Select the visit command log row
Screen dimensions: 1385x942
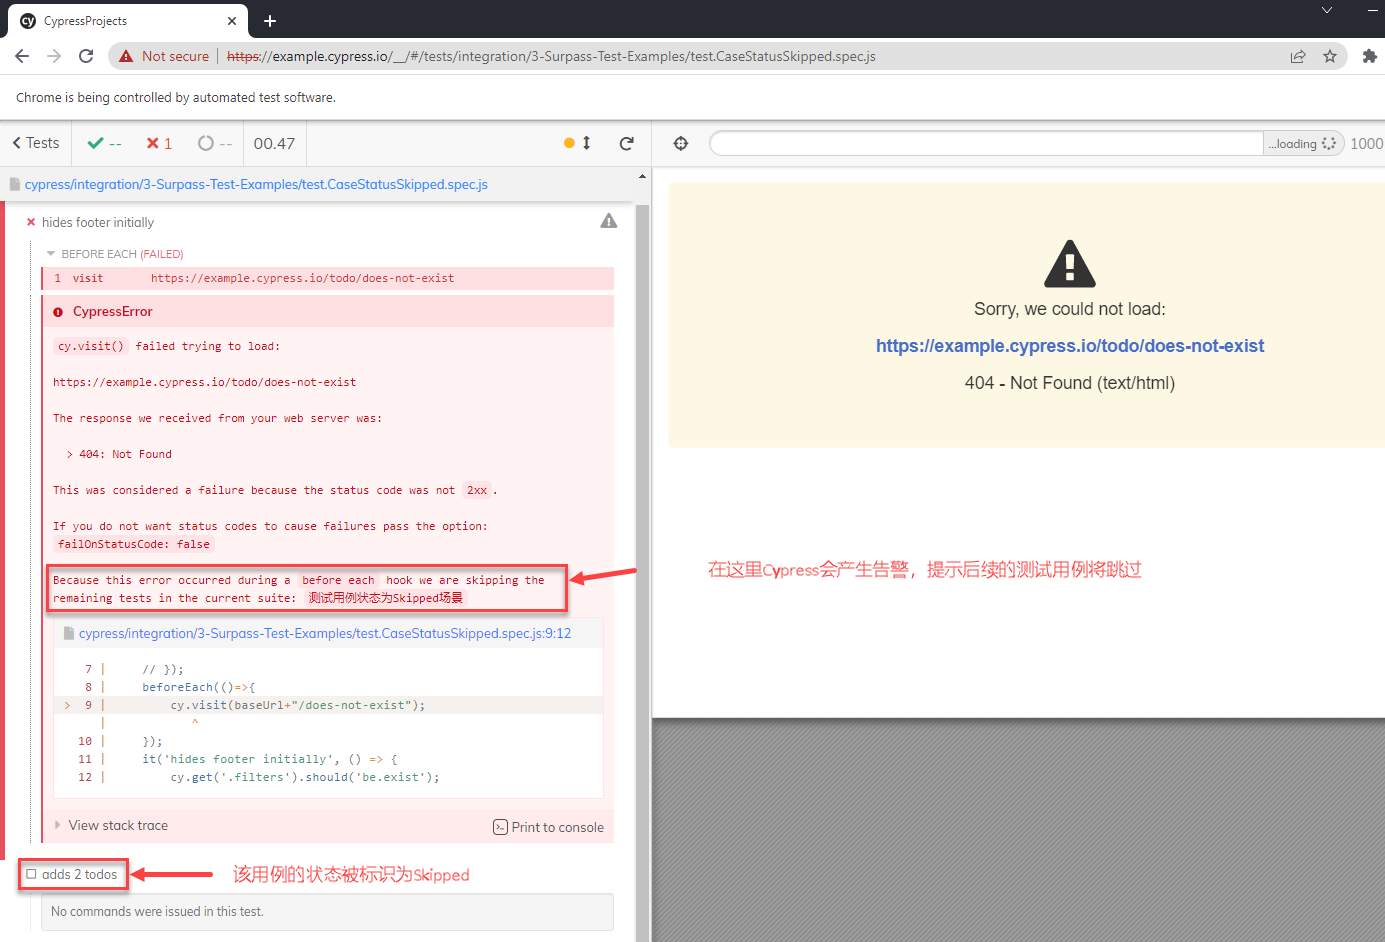point(328,278)
